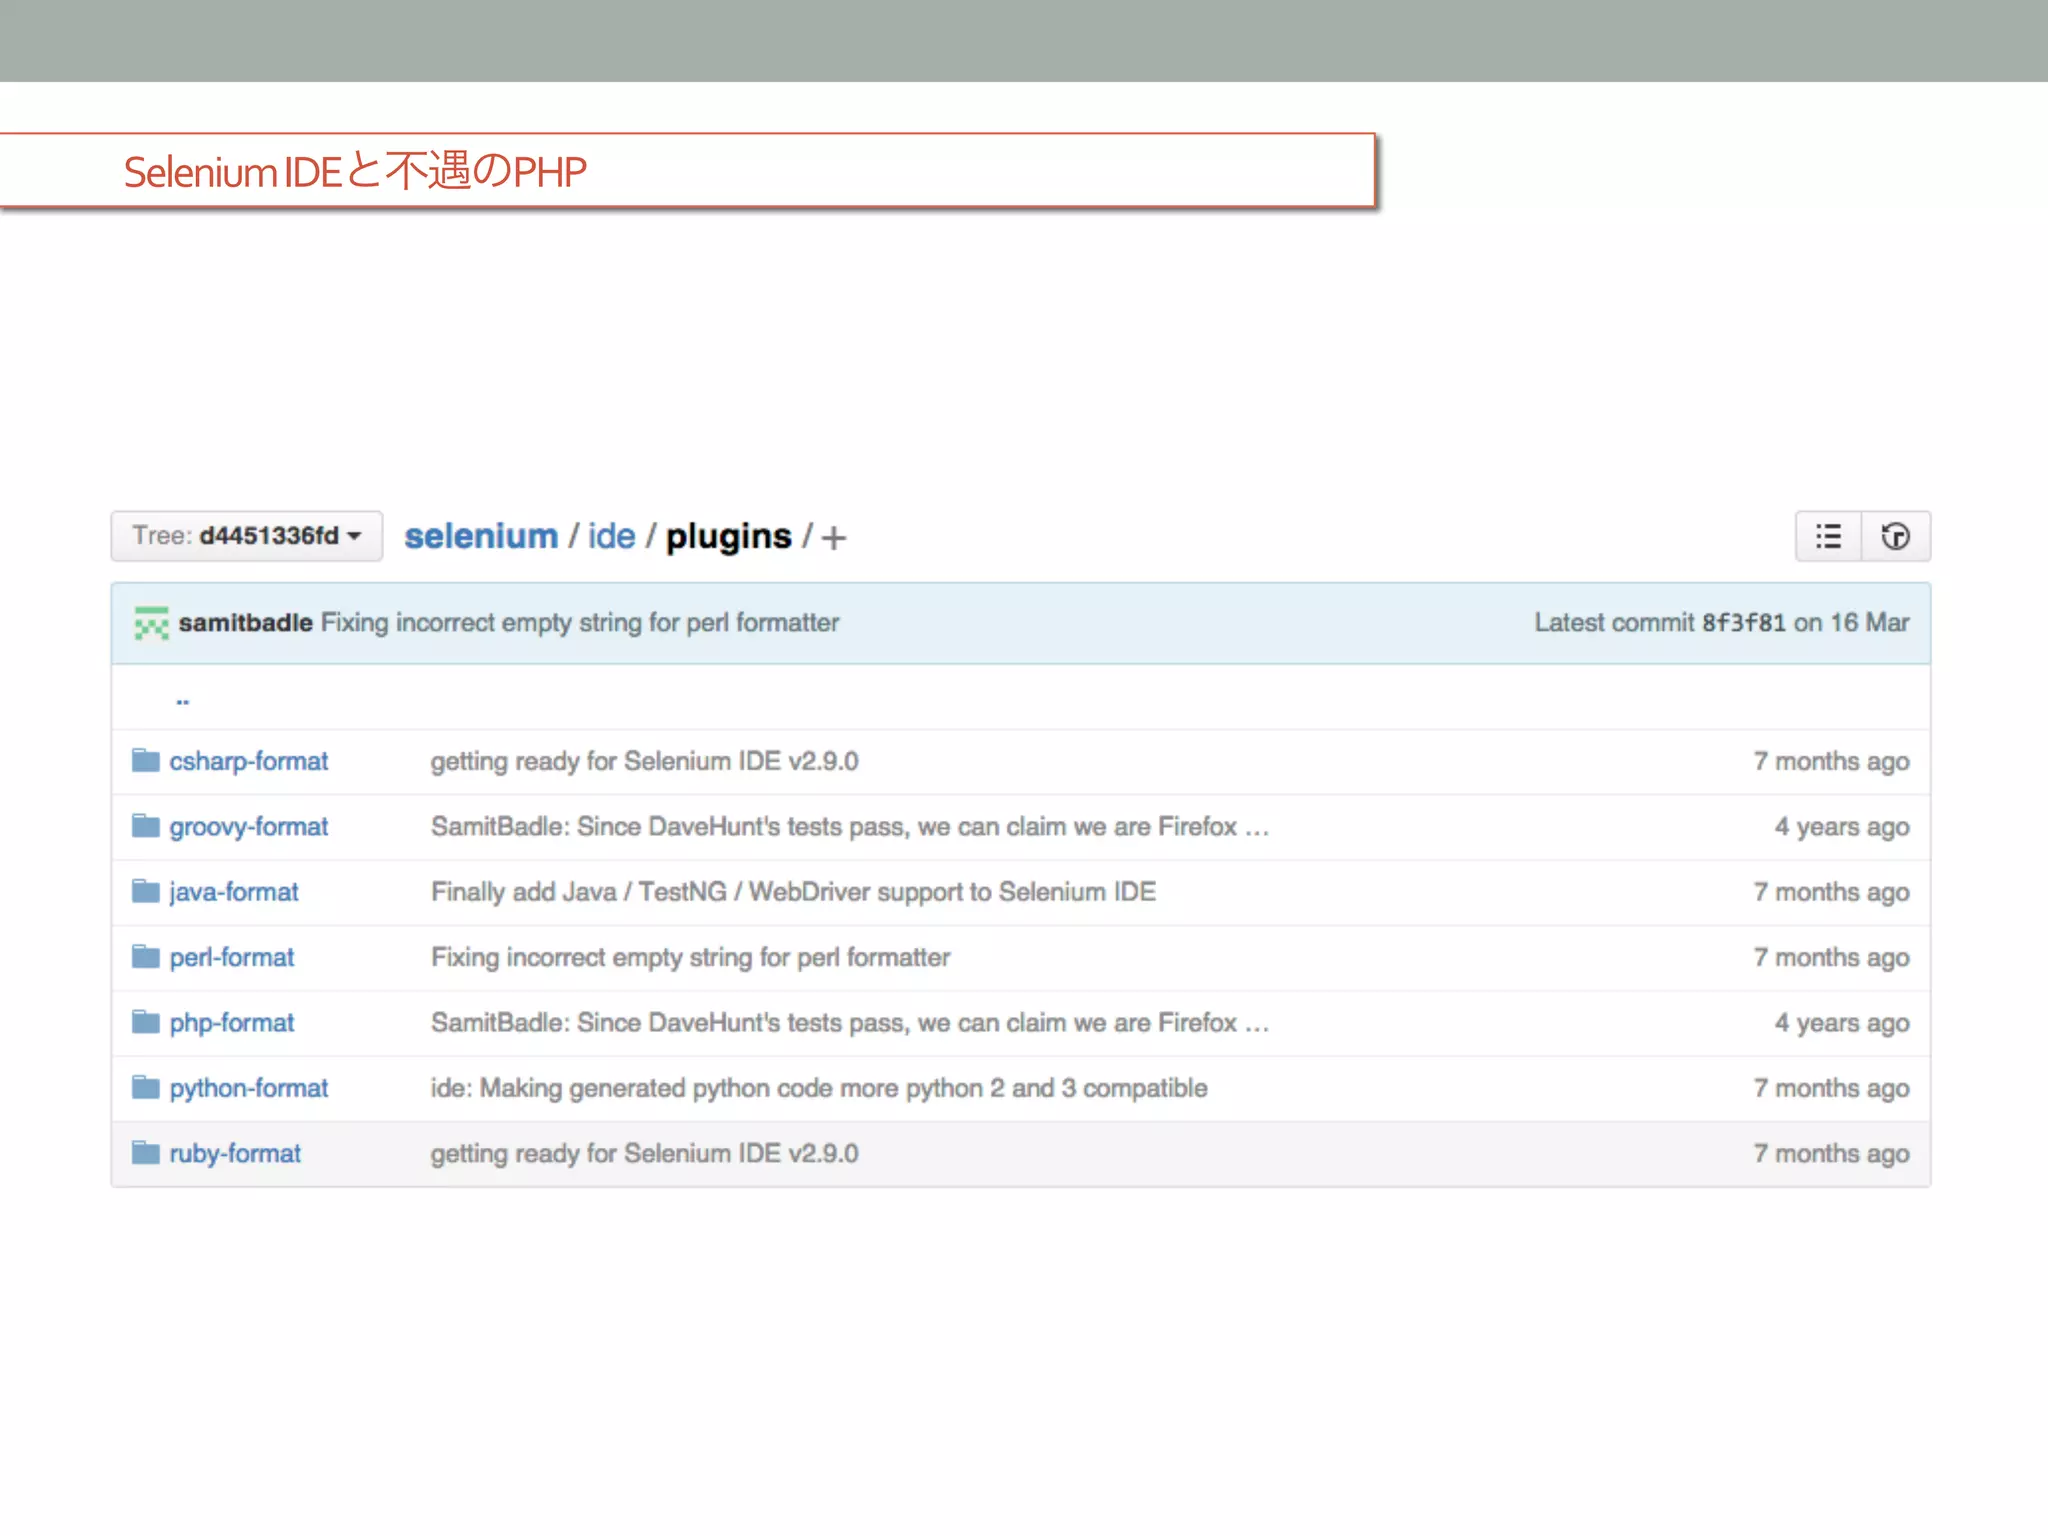Click the 'plugins' current directory name
The image size is (2048, 1536).
(728, 537)
